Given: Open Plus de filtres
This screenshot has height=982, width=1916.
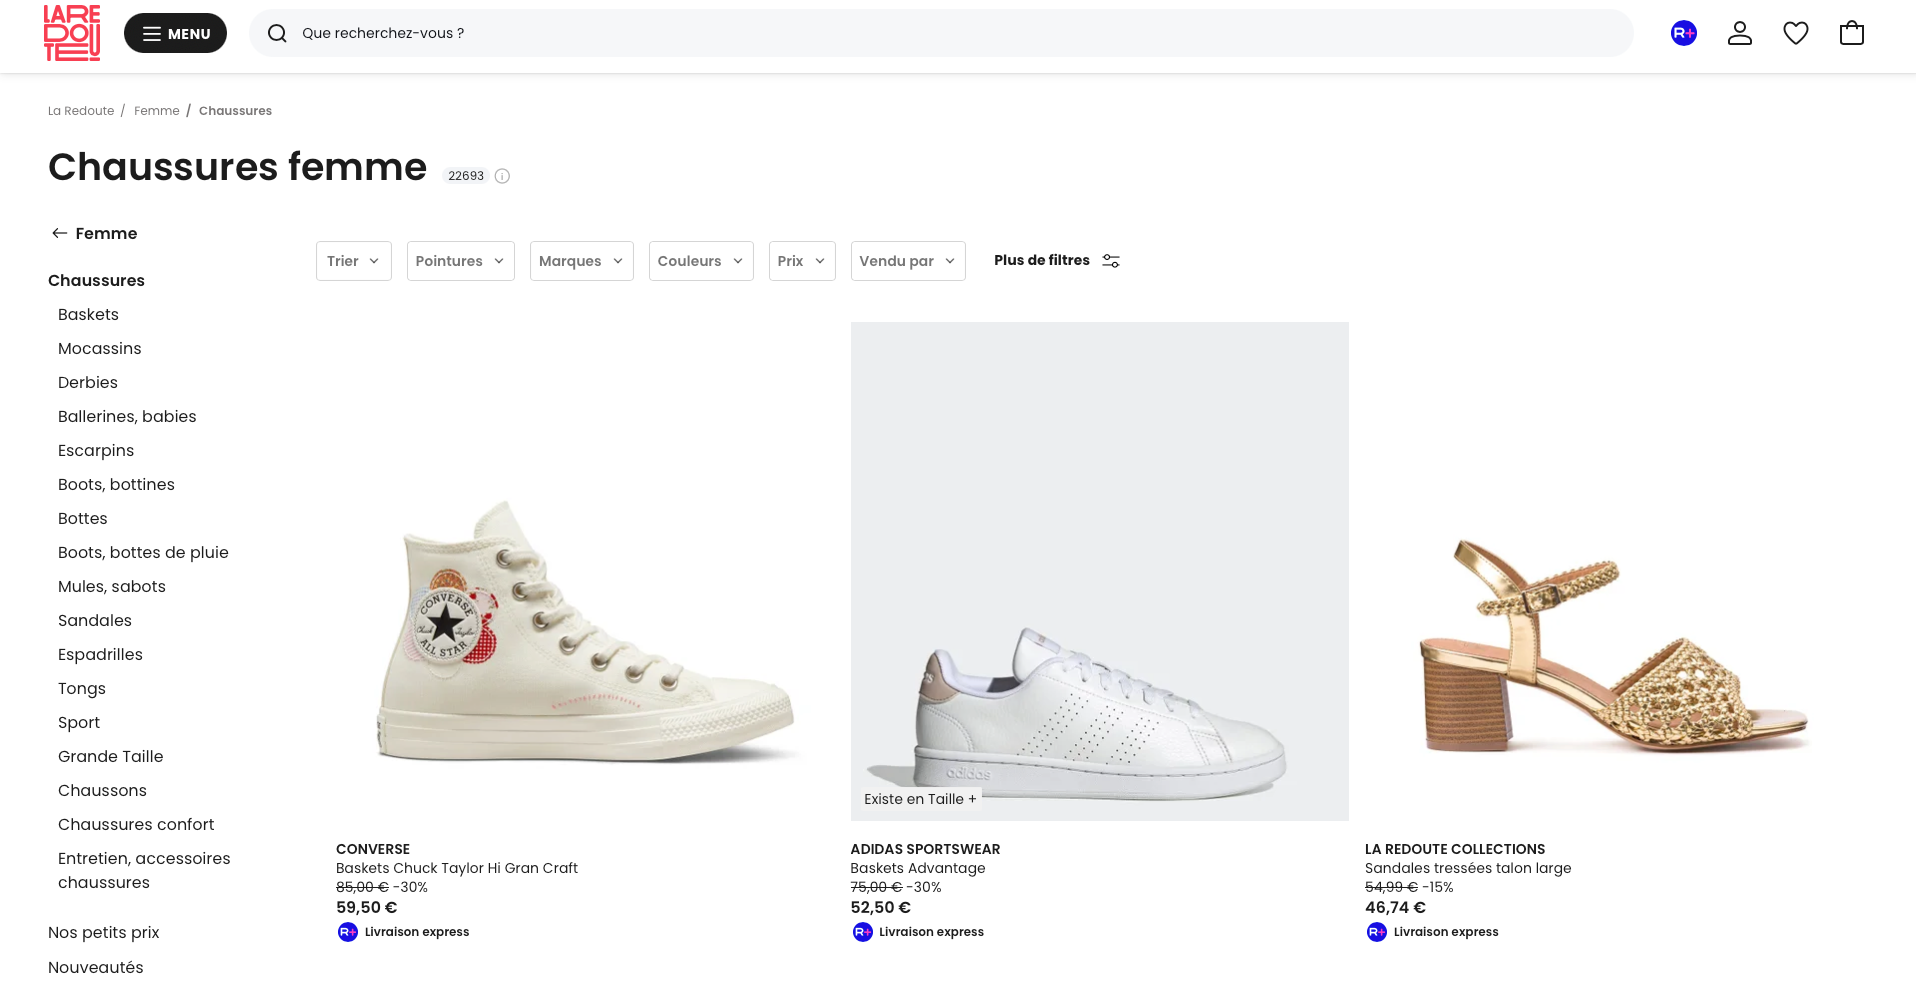Looking at the screenshot, I should [1057, 260].
